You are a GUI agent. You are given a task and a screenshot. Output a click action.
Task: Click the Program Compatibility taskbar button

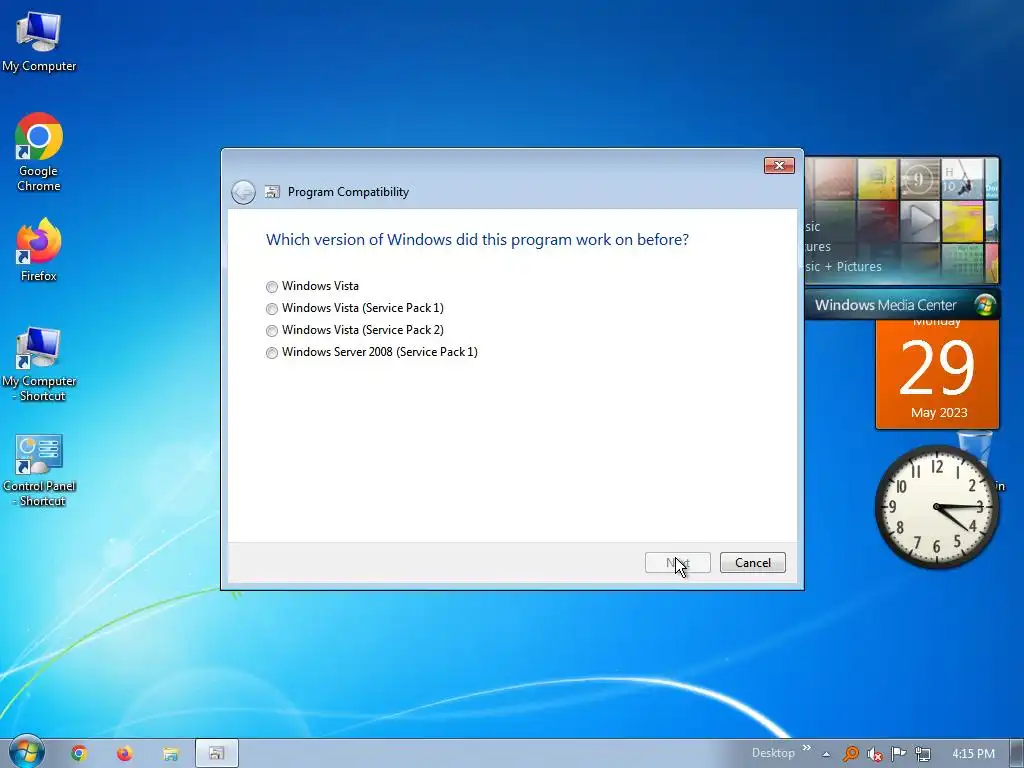pyautogui.click(x=217, y=754)
